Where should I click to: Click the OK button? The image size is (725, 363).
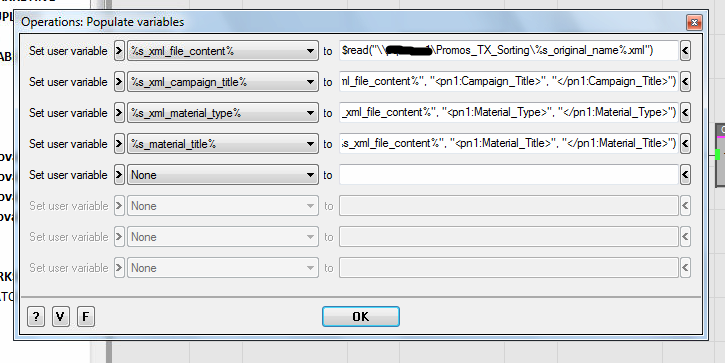click(361, 316)
